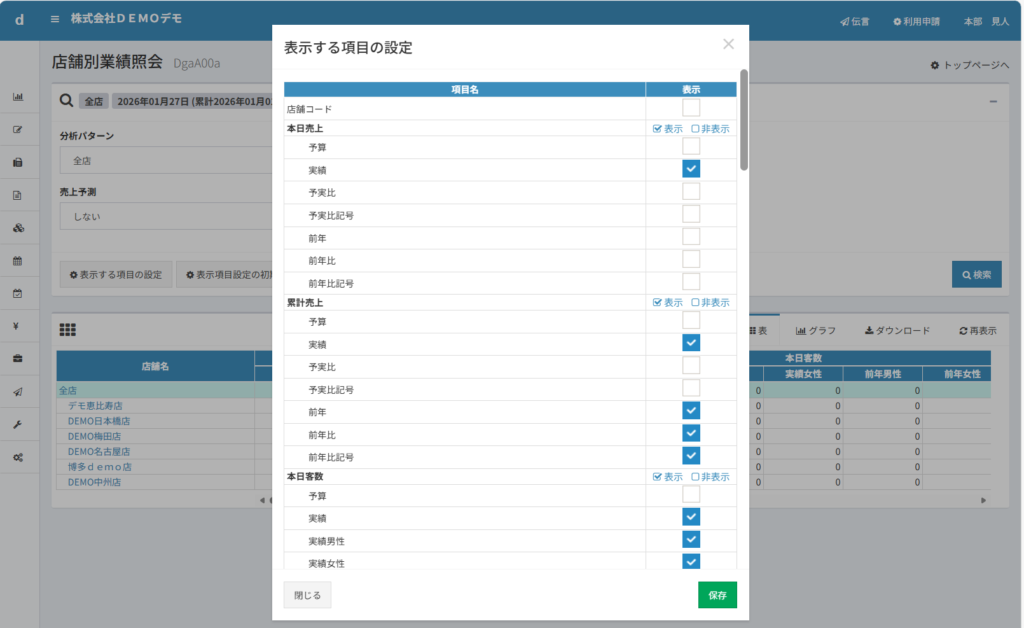Open the calendar icon in sidebar
1024x628 pixels.
coord(18,261)
